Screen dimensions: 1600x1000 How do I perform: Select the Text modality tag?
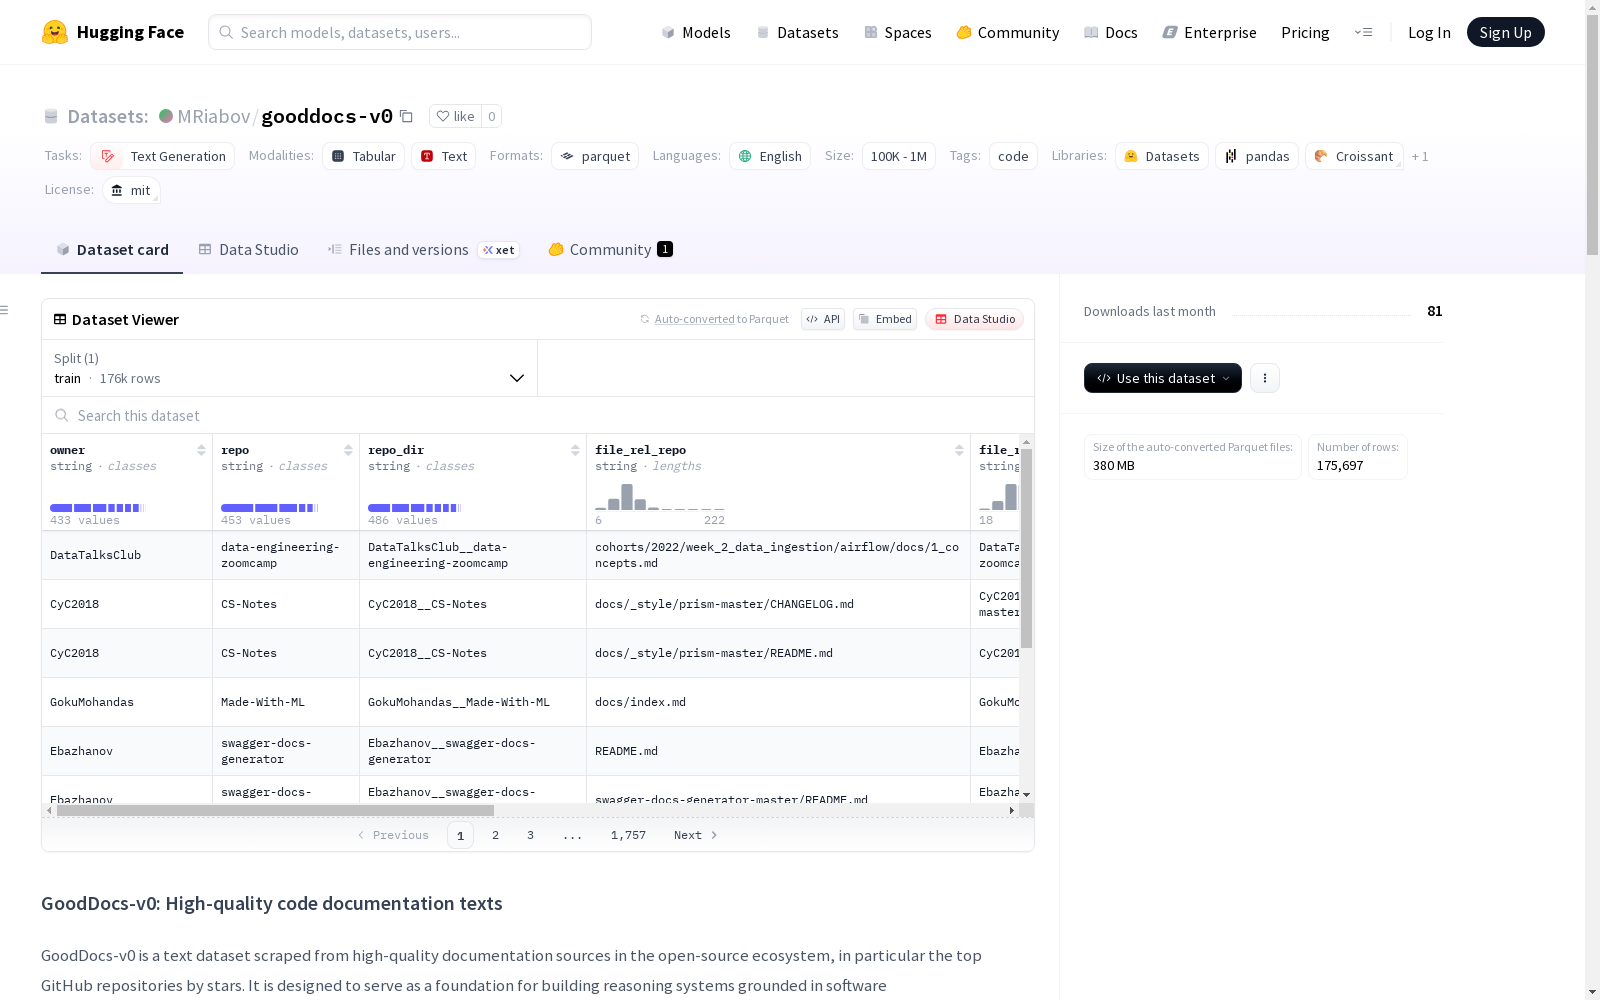(443, 156)
